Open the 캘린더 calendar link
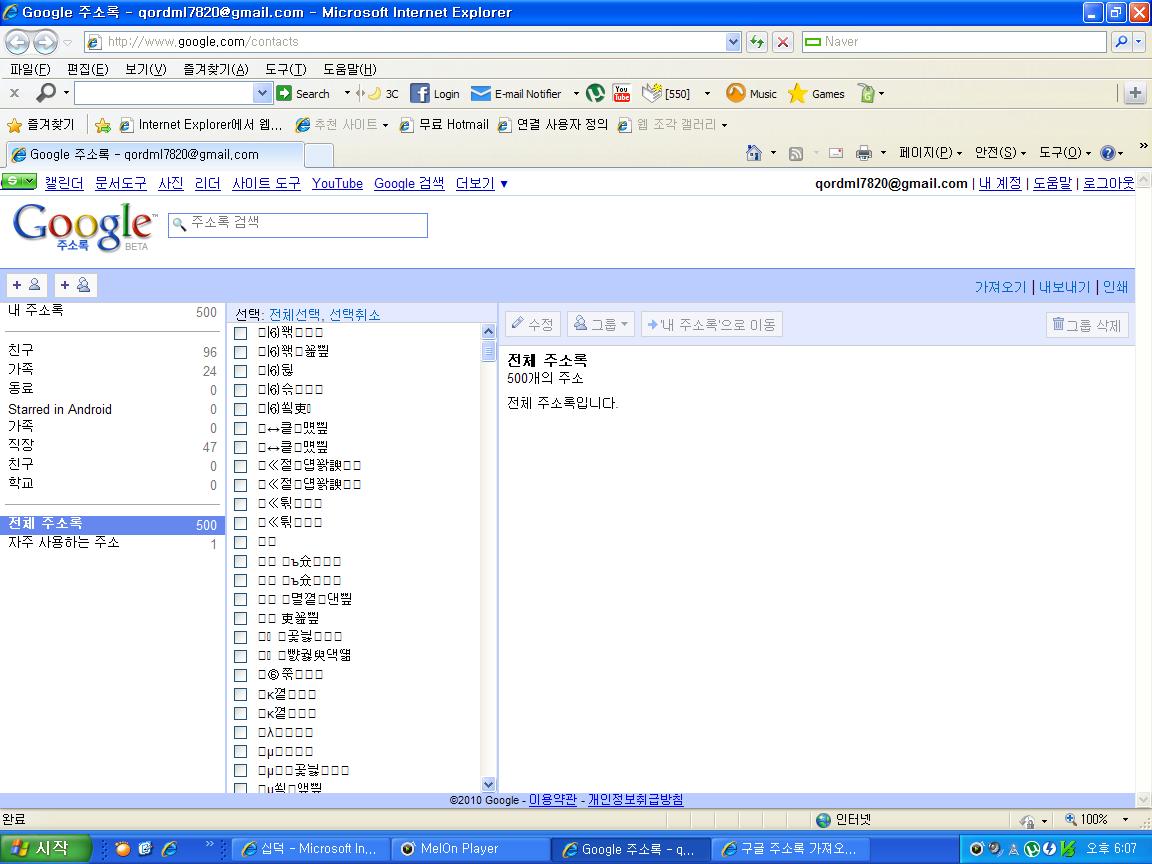Screen dimensions: 1152x864 point(64,184)
